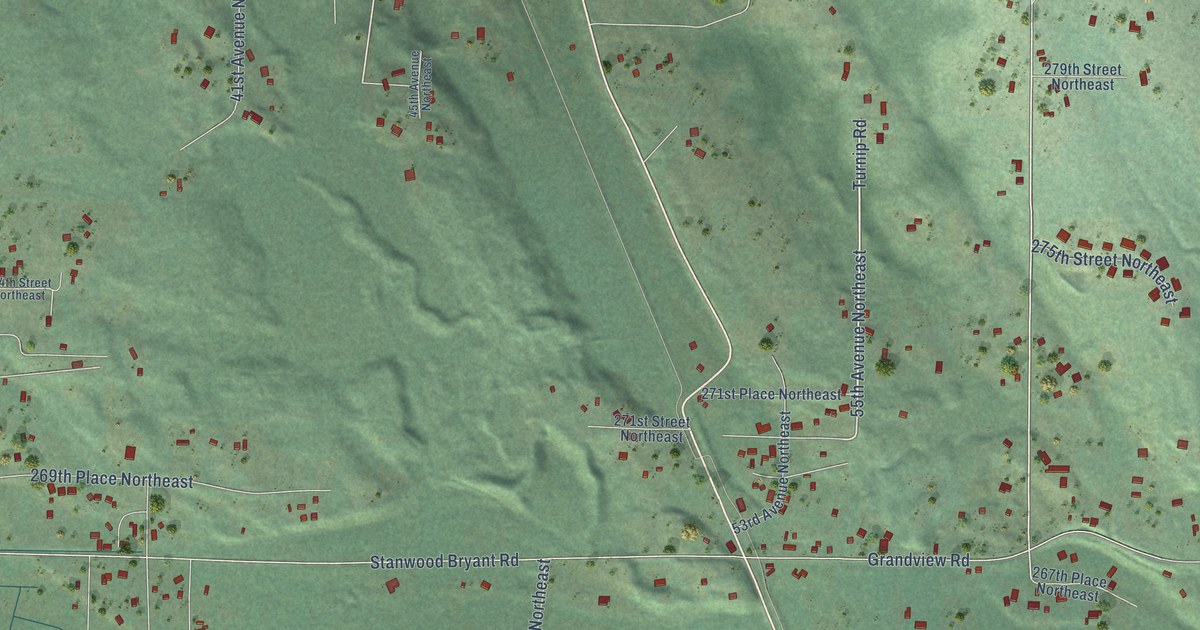Viewport: 1200px width, 630px height.
Task: Select the 271st Street Northeast label
Action: (x=652, y=429)
